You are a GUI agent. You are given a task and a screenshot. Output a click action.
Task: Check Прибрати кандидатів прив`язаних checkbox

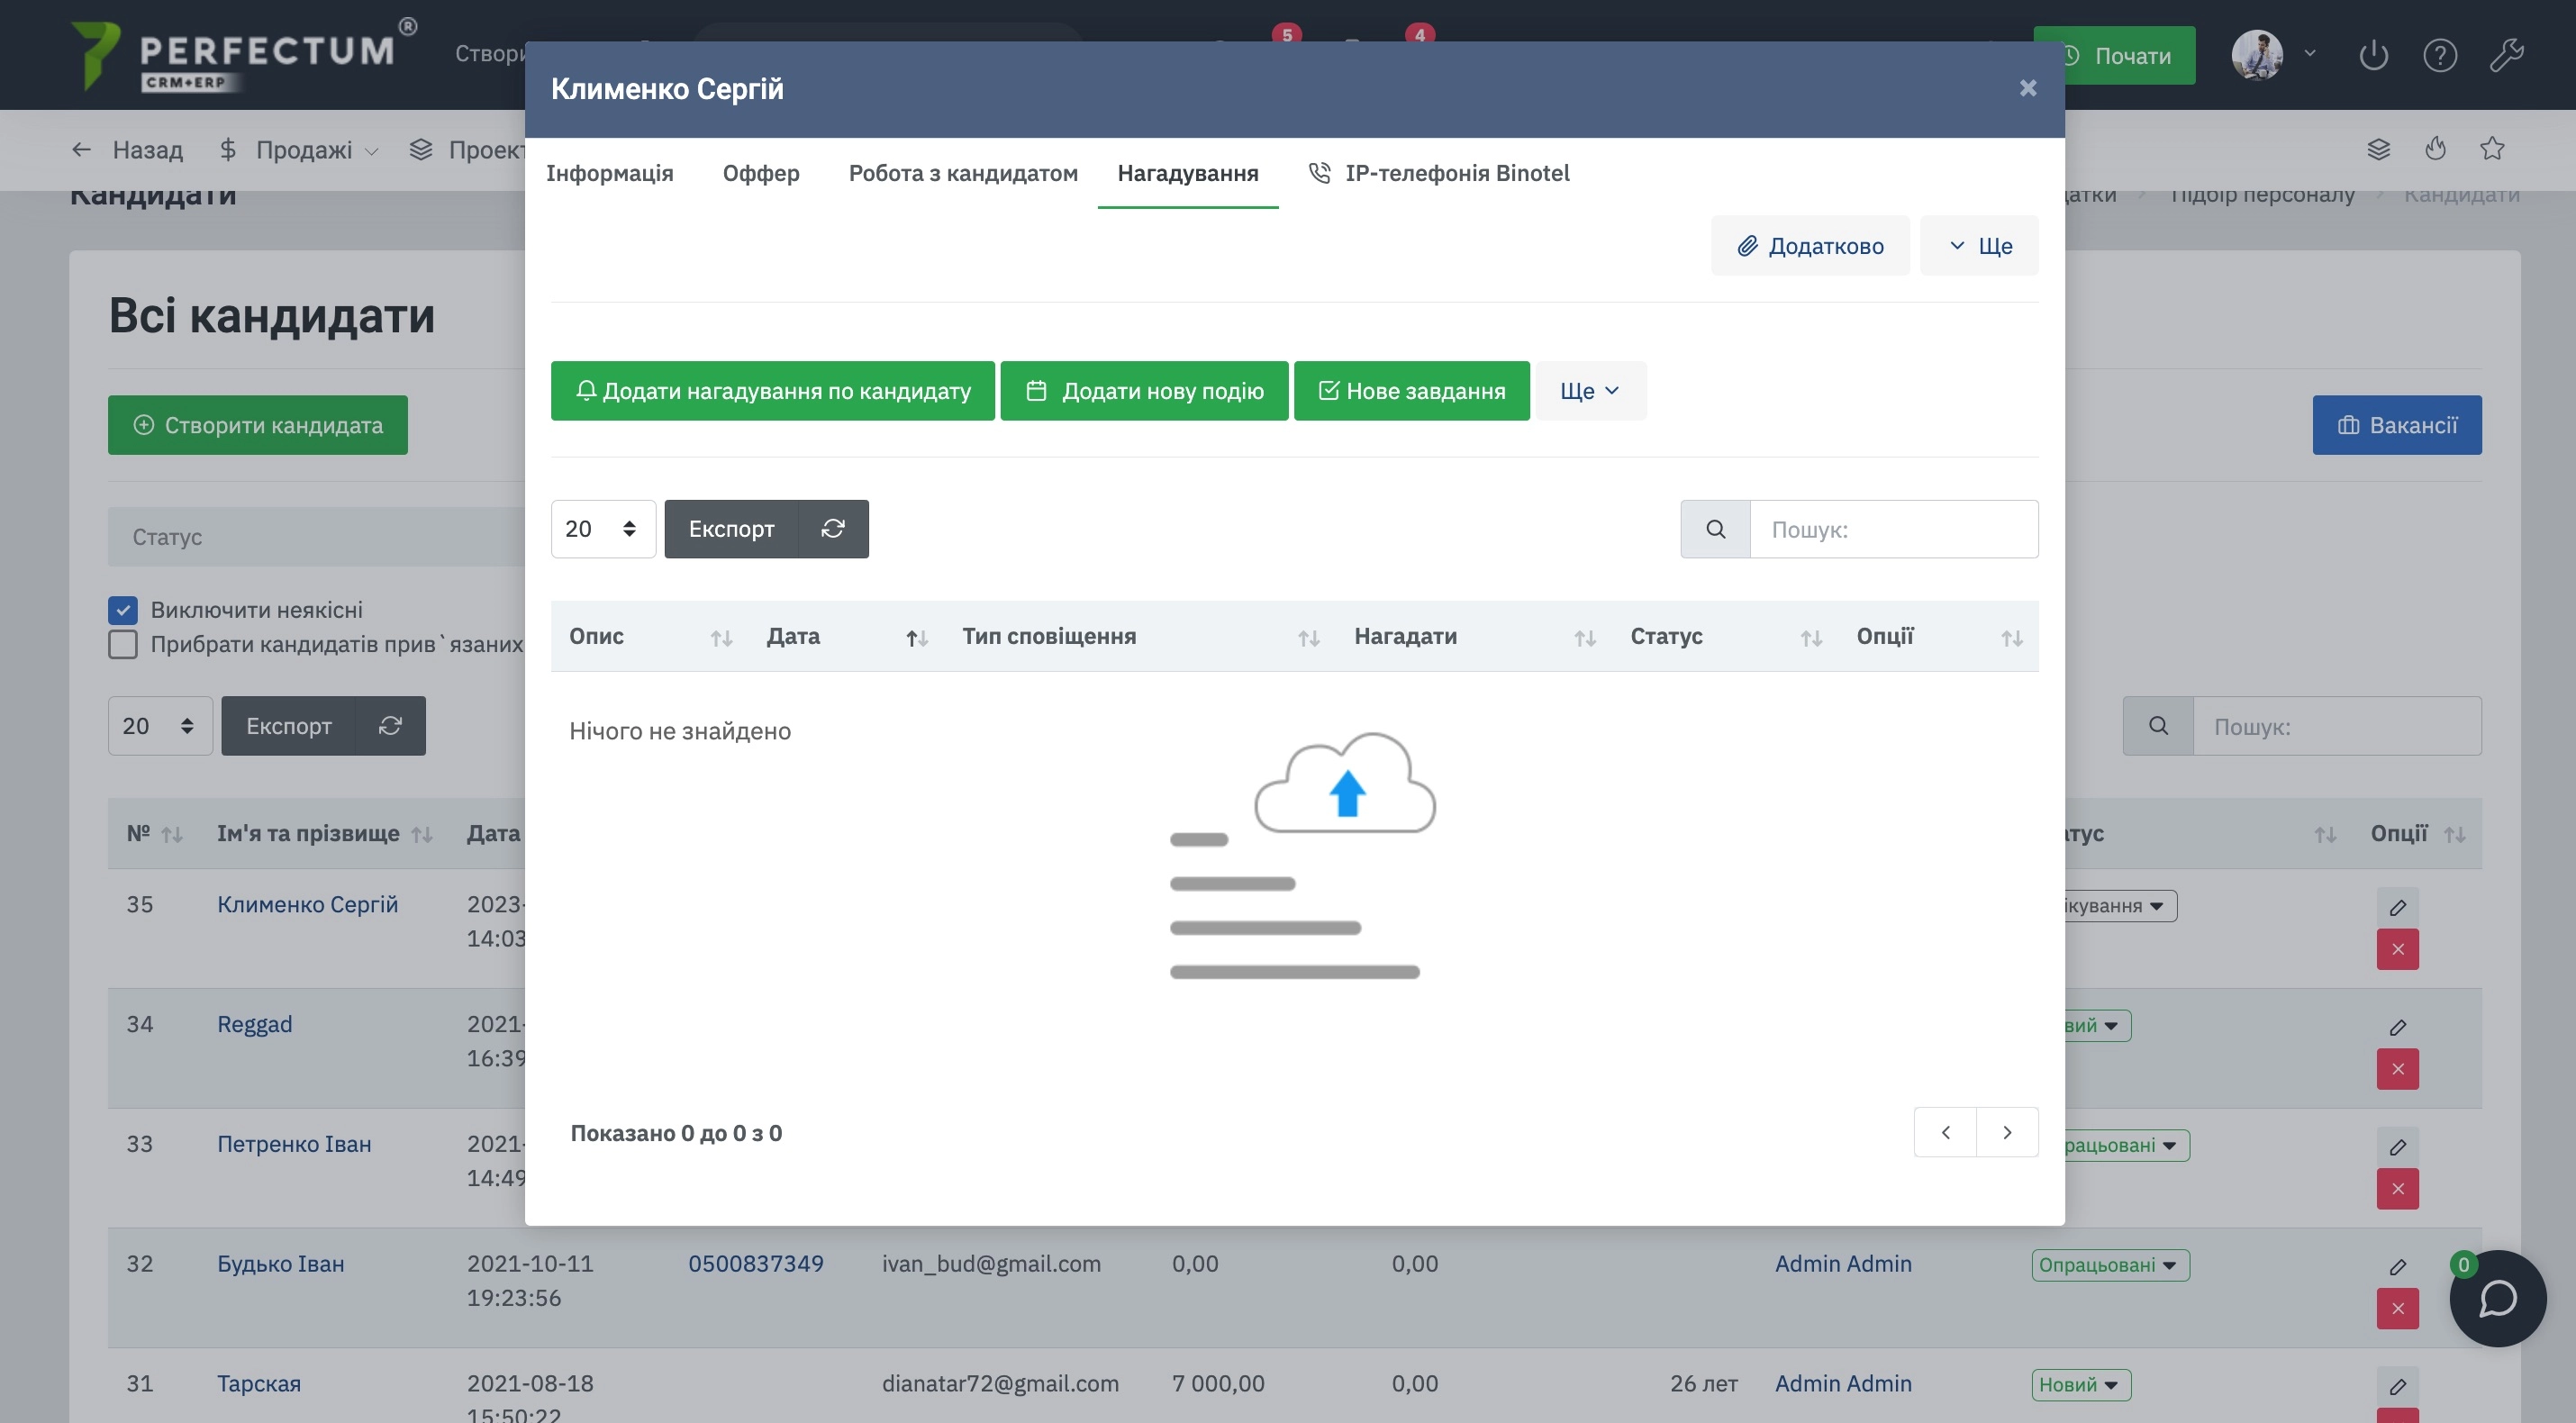coord(123,644)
